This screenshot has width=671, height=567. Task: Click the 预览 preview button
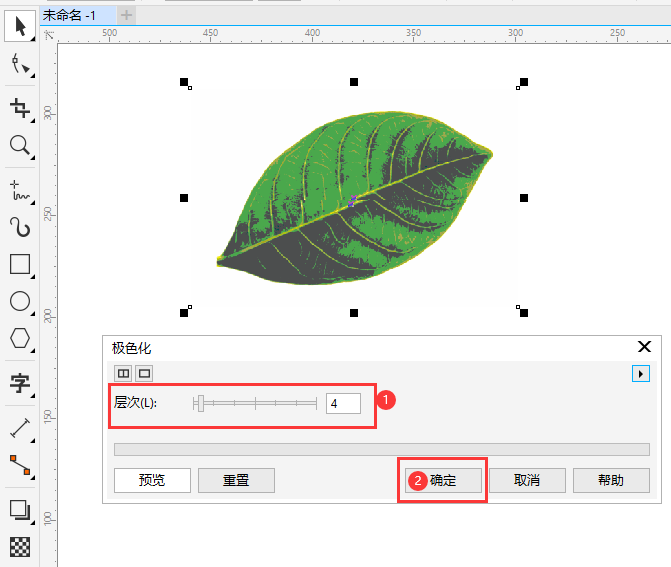[152, 480]
